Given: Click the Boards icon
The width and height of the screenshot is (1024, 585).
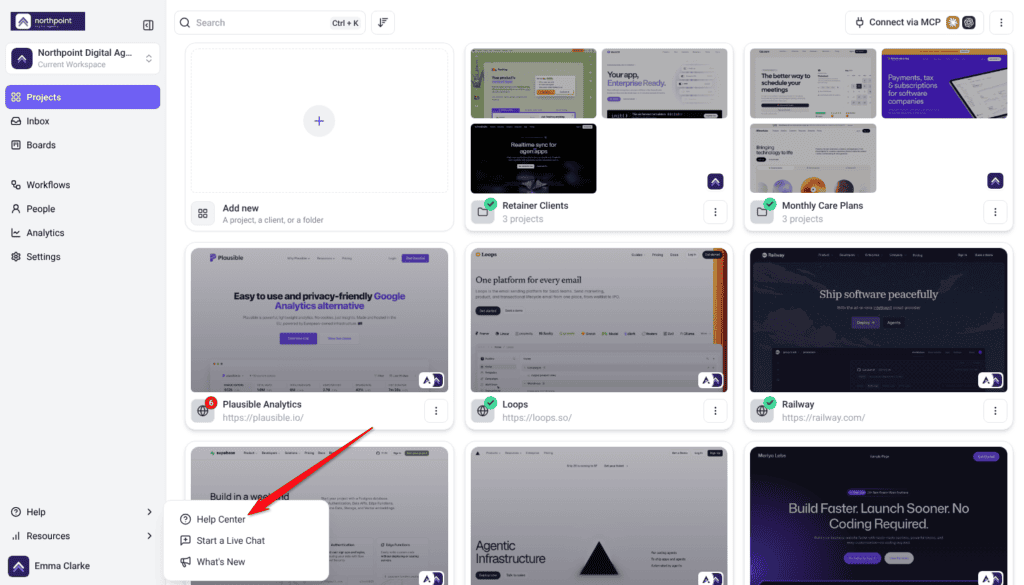Looking at the screenshot, I should 16,145.
